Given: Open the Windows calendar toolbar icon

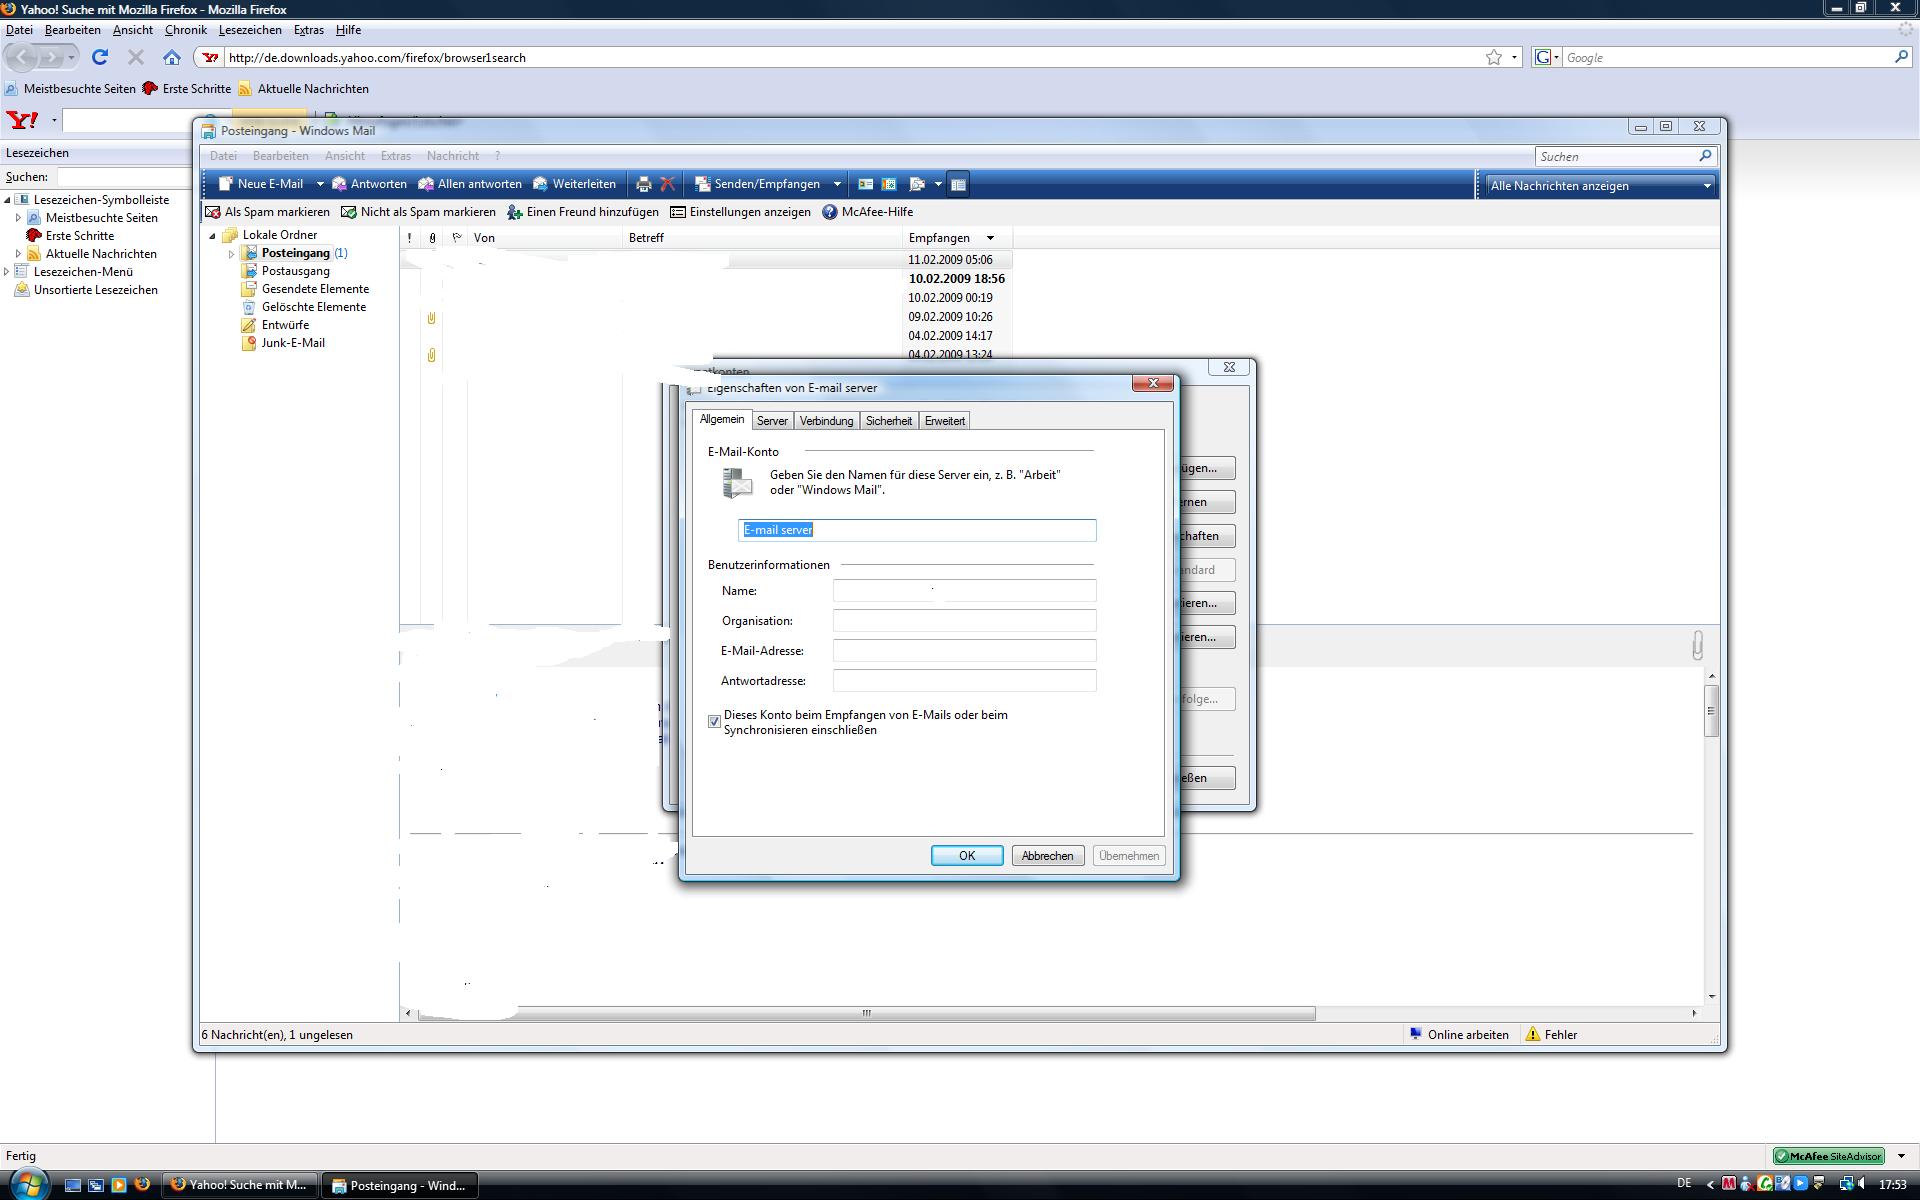Looking at the screenshot, I should 889,184.
